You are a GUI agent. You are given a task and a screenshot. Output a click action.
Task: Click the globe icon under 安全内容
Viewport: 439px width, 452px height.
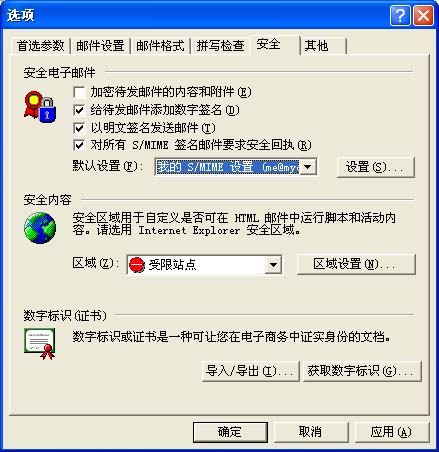40,228
